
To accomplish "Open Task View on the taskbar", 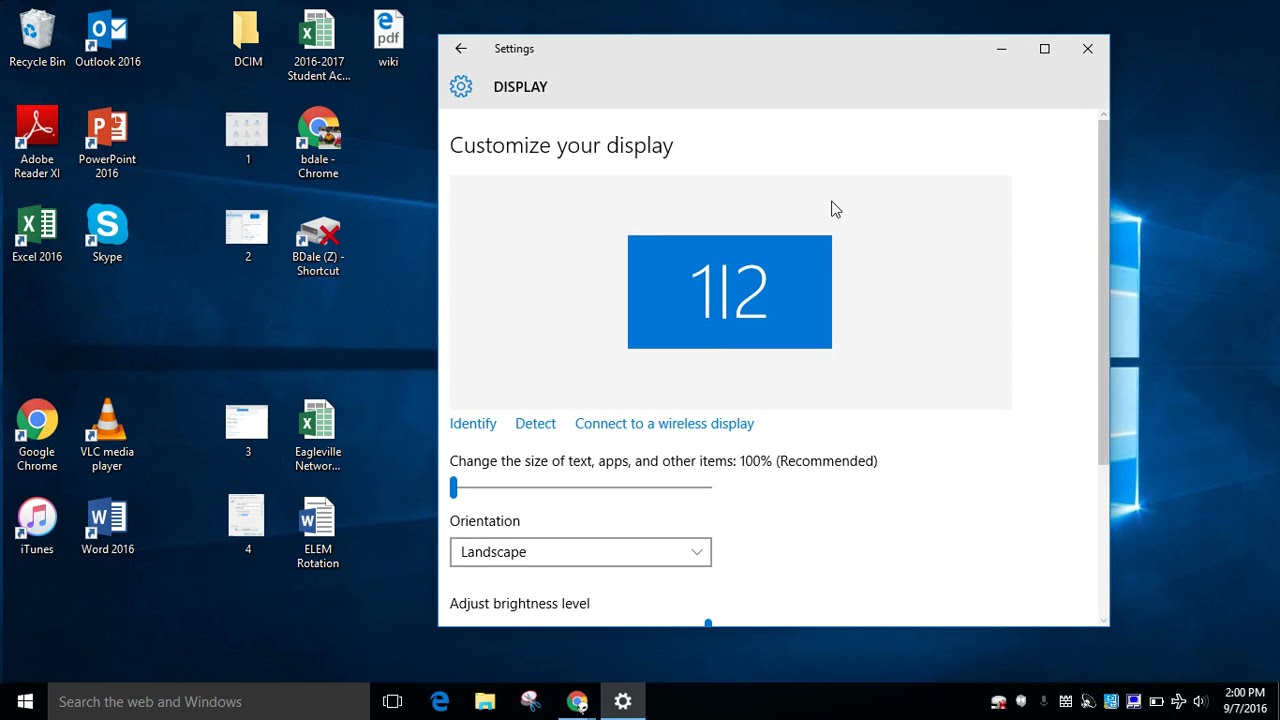I will [x=392, y=701].
